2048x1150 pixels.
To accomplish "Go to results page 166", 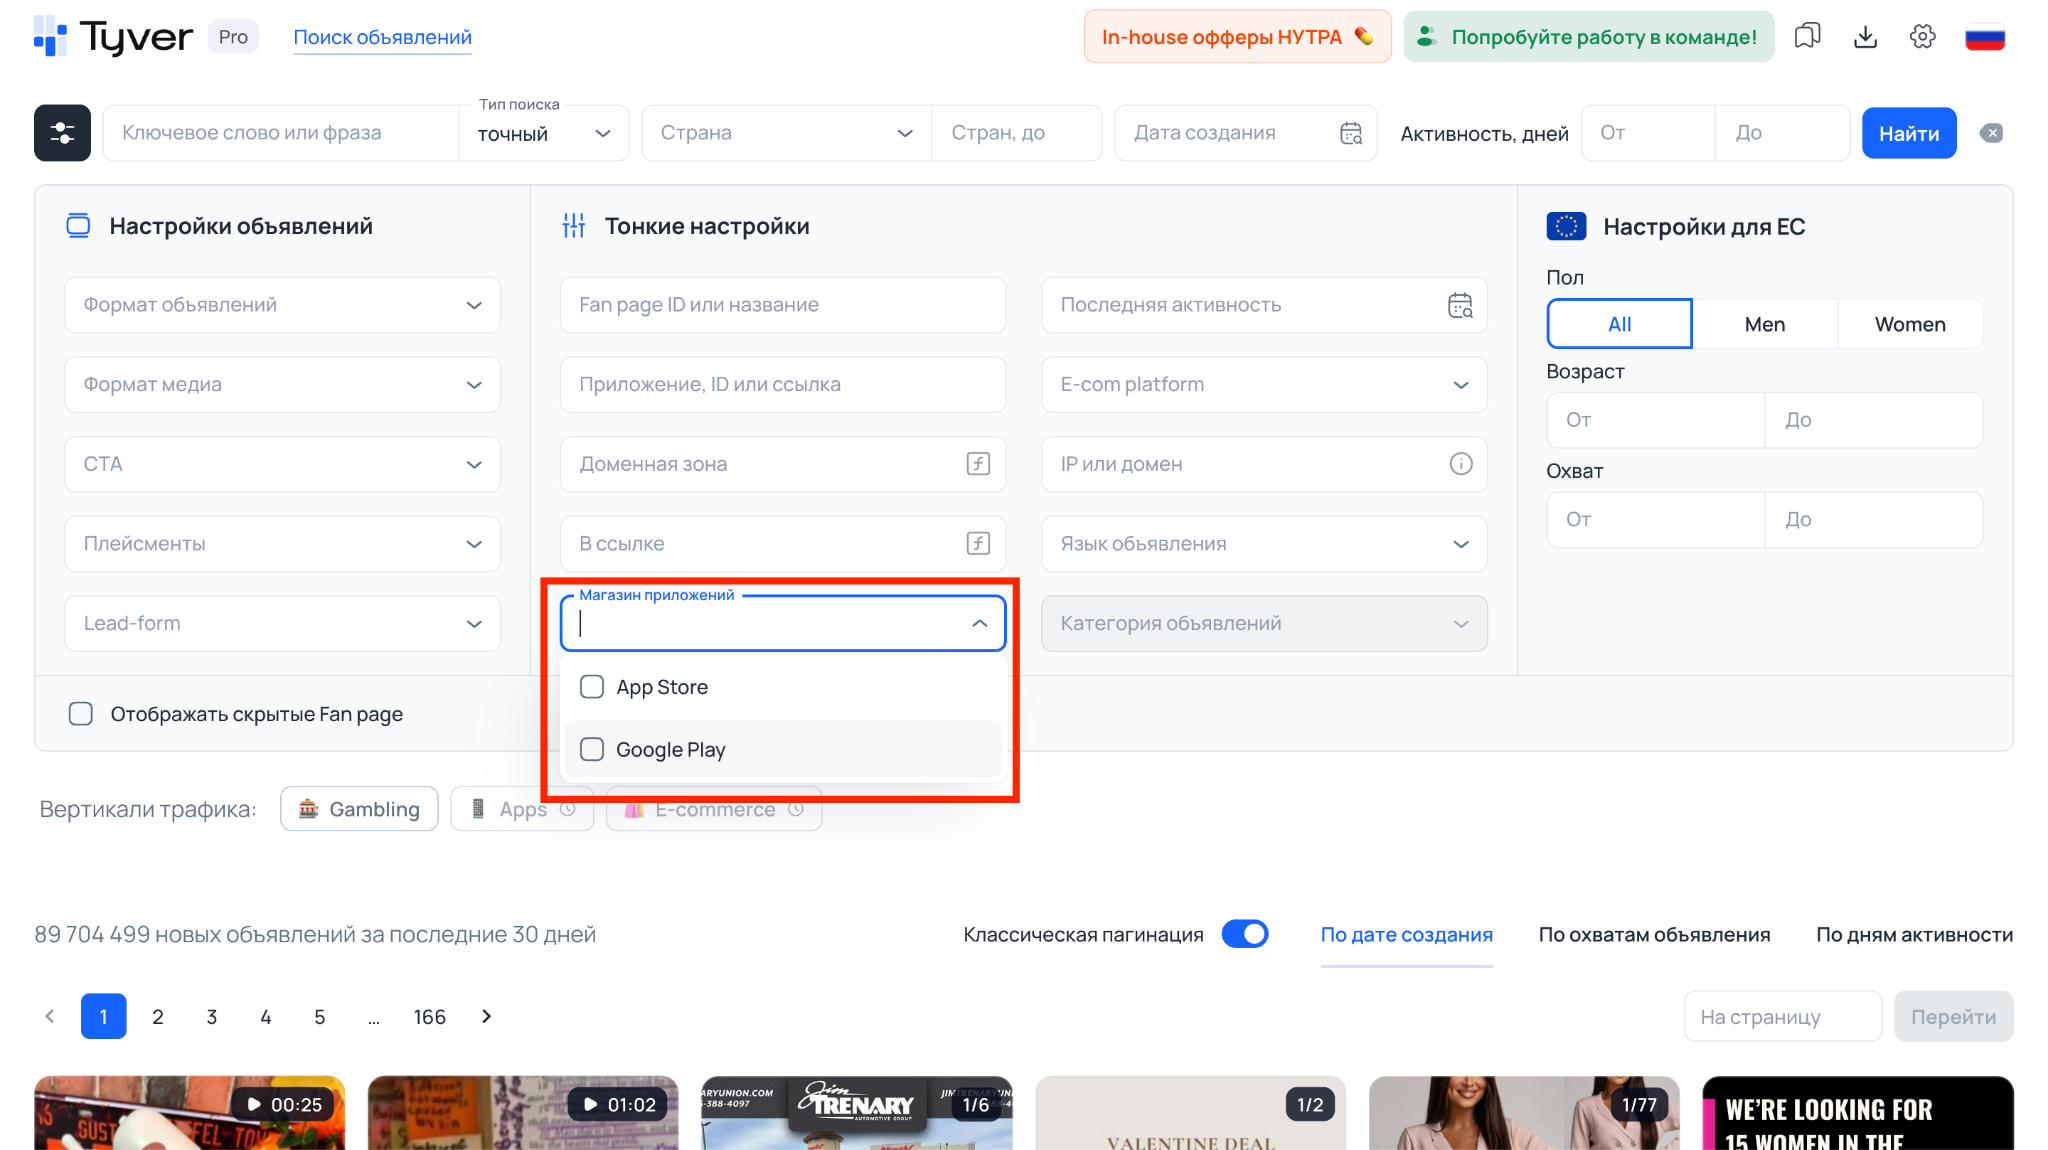I will [429, 1016].
